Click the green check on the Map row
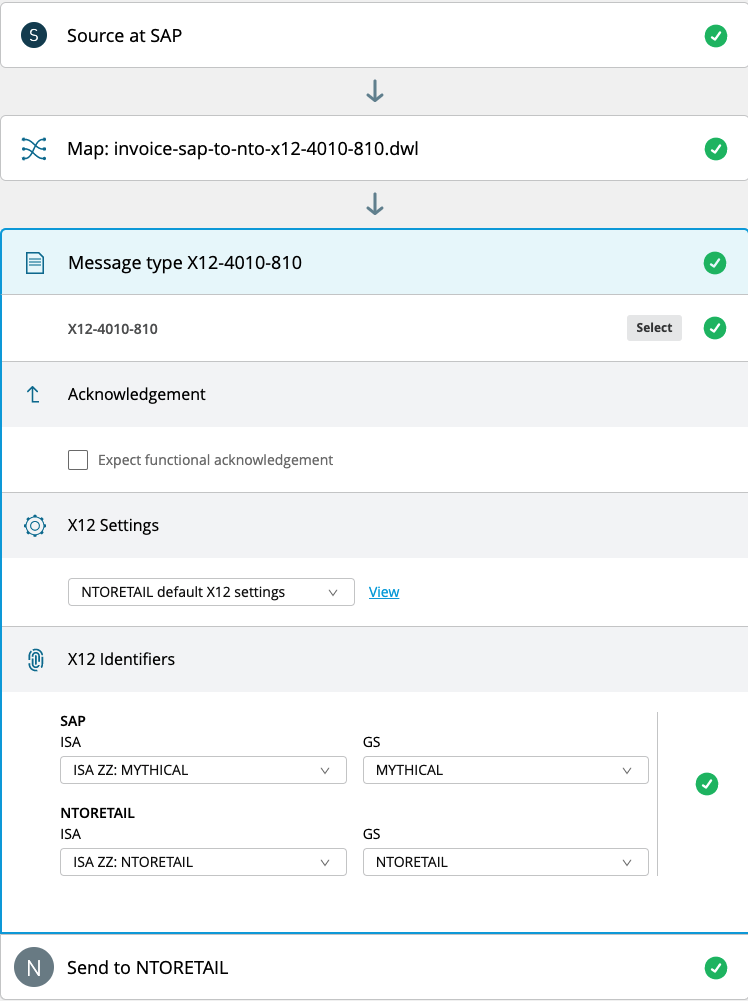 715,149
